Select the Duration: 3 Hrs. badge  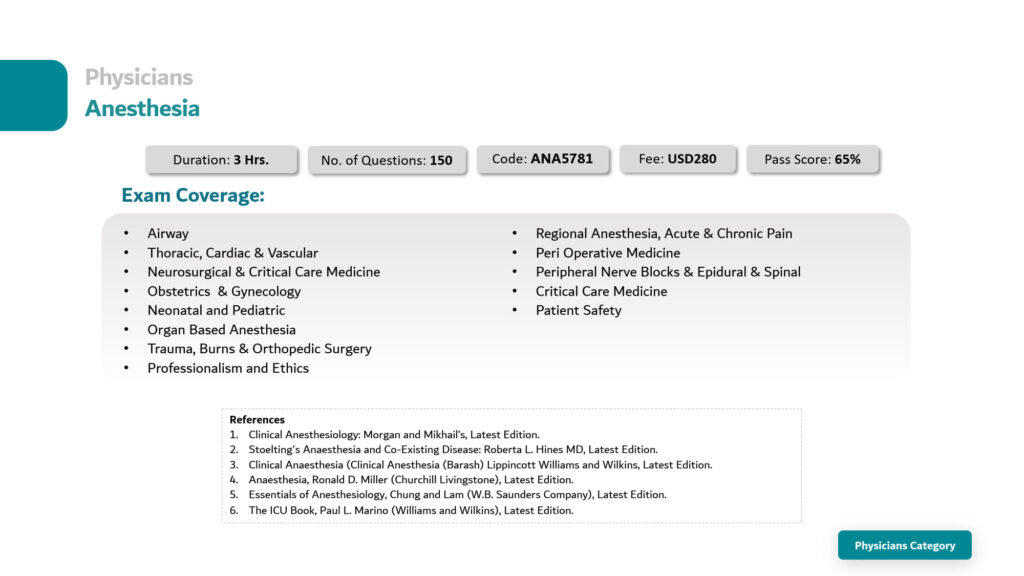tap(221, 160)
